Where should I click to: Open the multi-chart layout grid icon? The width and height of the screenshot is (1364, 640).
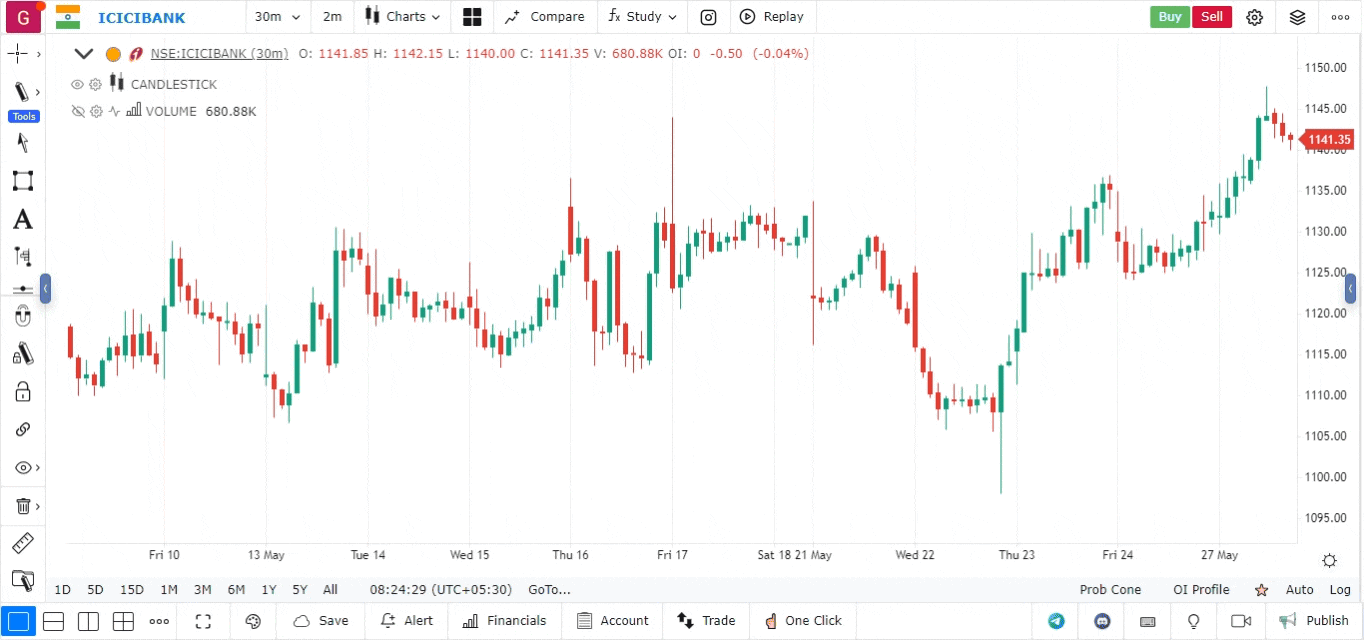tap(472, 17)
